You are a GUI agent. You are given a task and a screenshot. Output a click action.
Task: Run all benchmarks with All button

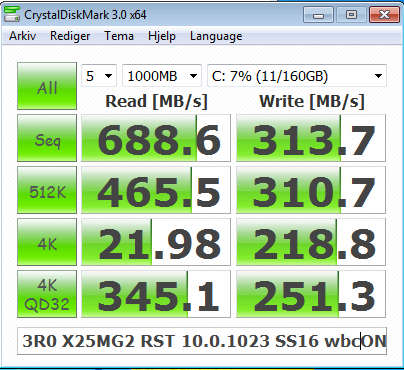[x=47, y=86]
